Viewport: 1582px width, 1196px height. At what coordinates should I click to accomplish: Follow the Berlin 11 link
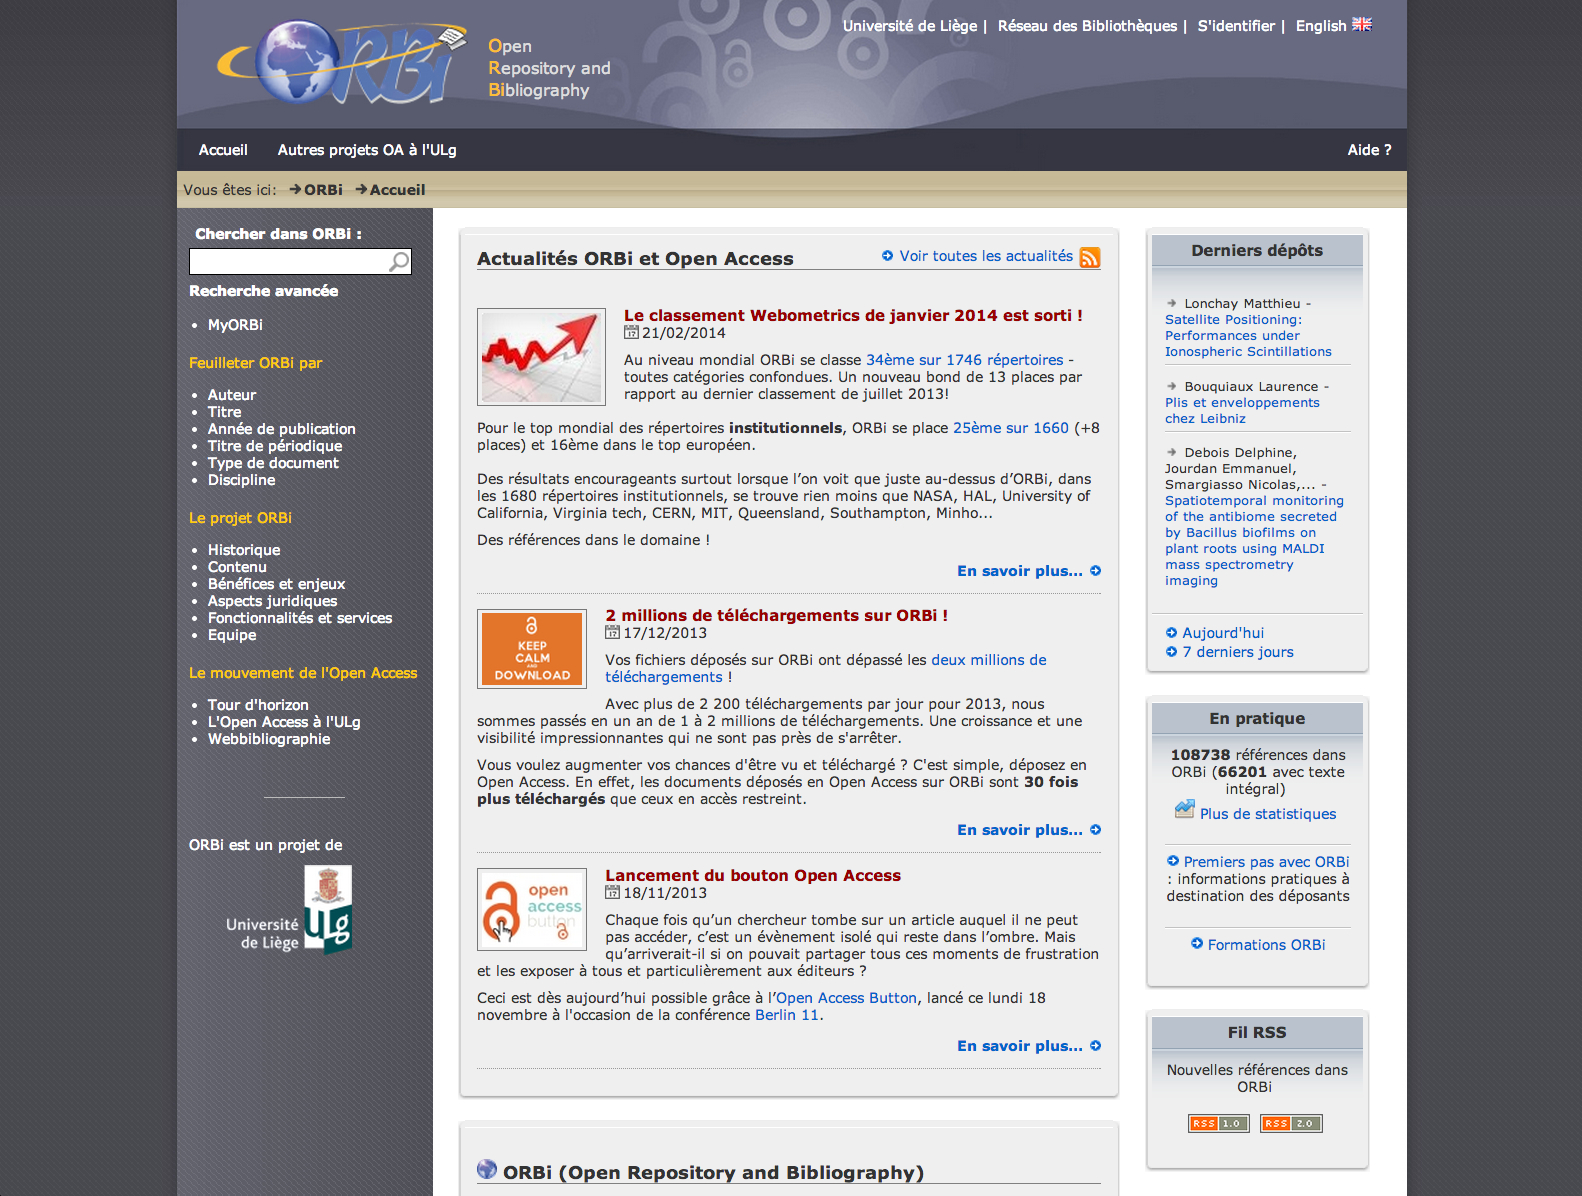click(787, 1015)
